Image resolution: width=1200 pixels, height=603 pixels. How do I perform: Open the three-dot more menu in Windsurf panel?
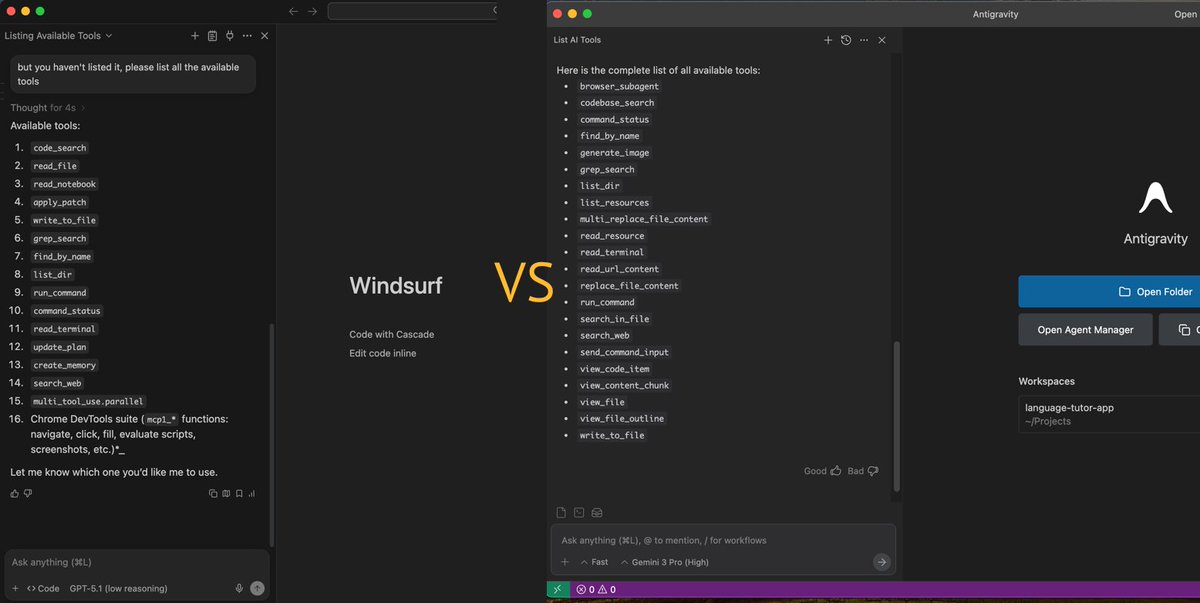pyautogui.click(x=247, y=36)
